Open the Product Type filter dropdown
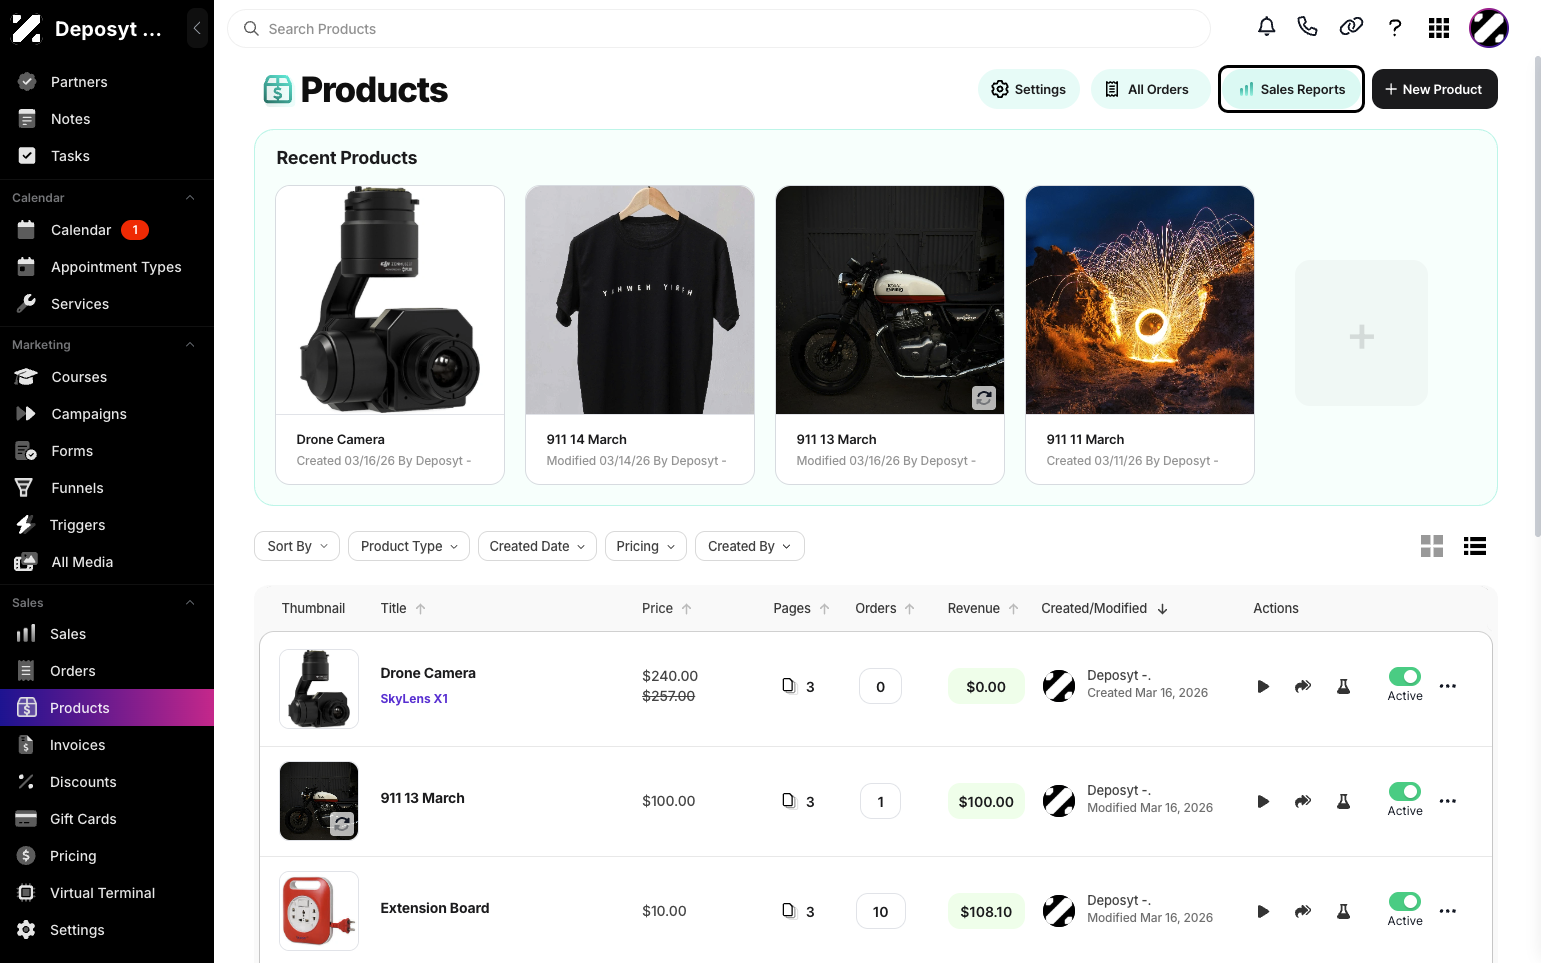The image size is (1541, 963). point(409,546)
